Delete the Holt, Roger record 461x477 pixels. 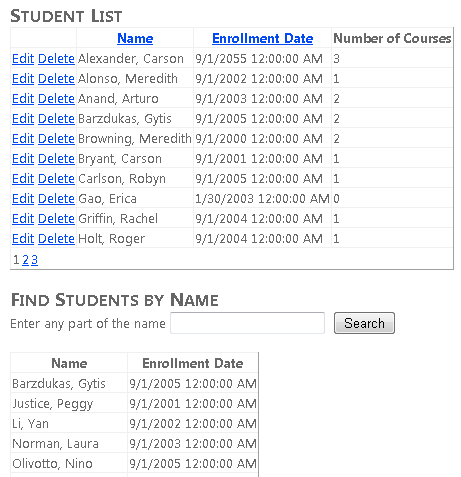pyautogui.click(x=56, y=239)
